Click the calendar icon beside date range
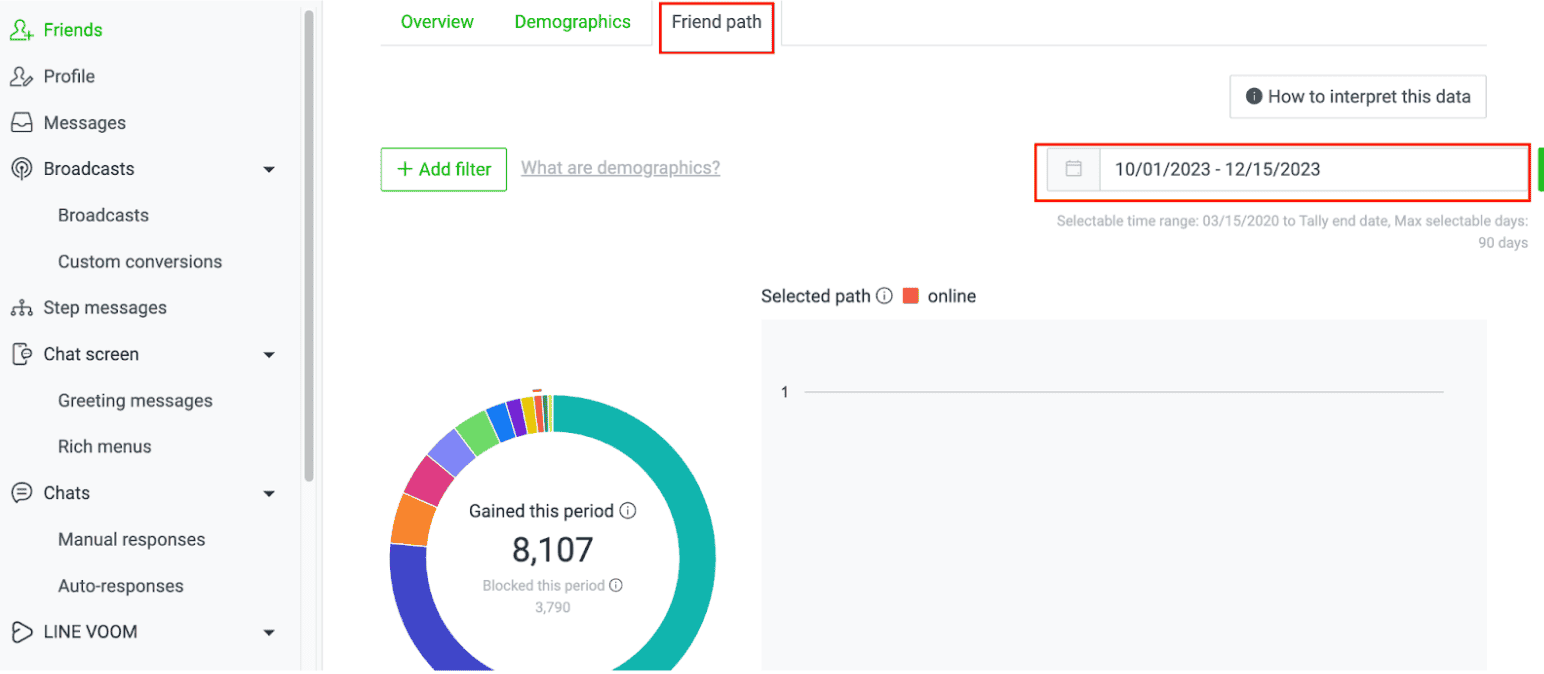Viewport: 1544px width, 674px height. [1073, 169]
